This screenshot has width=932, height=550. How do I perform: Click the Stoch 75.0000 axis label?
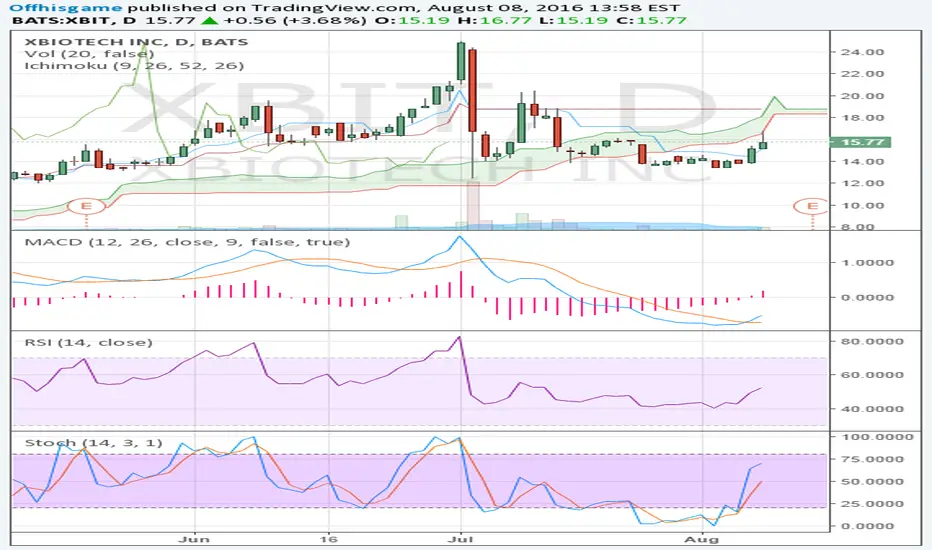click(x=871, y=459)
